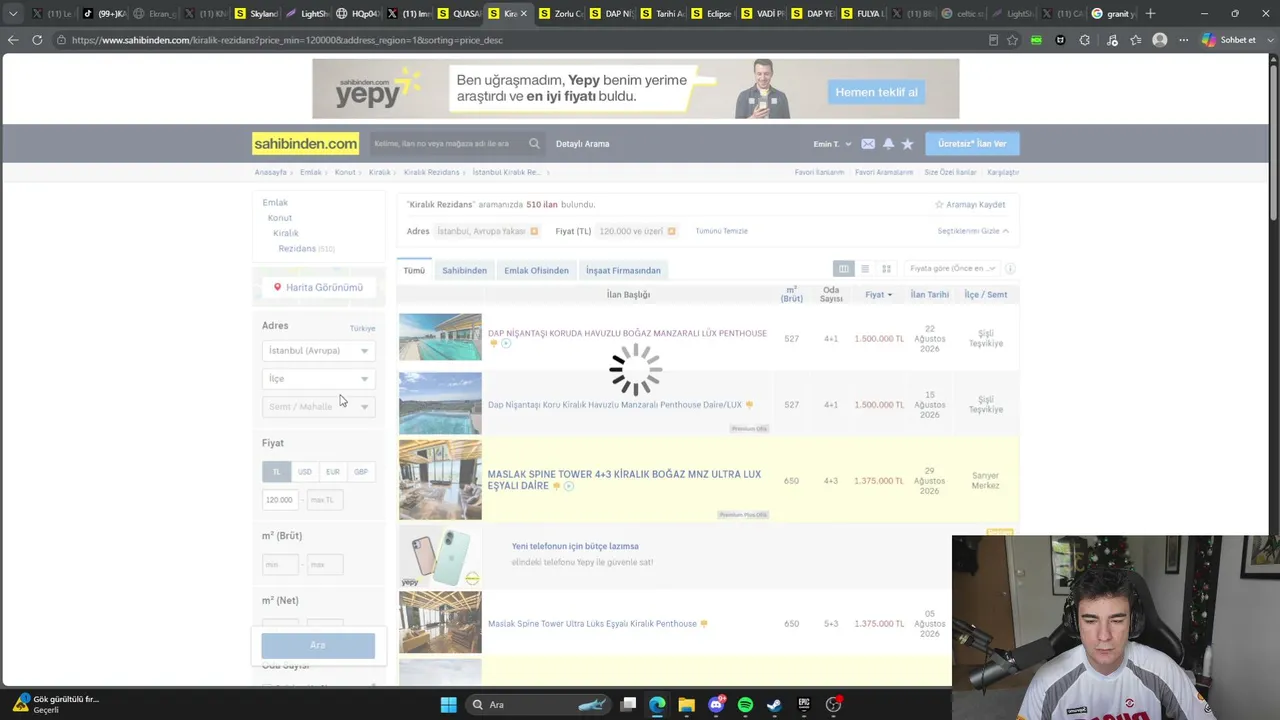The height and width of the screenshot is (720, 1280).
Task: Select EUR as the price currency
Action: pos(333,472)
